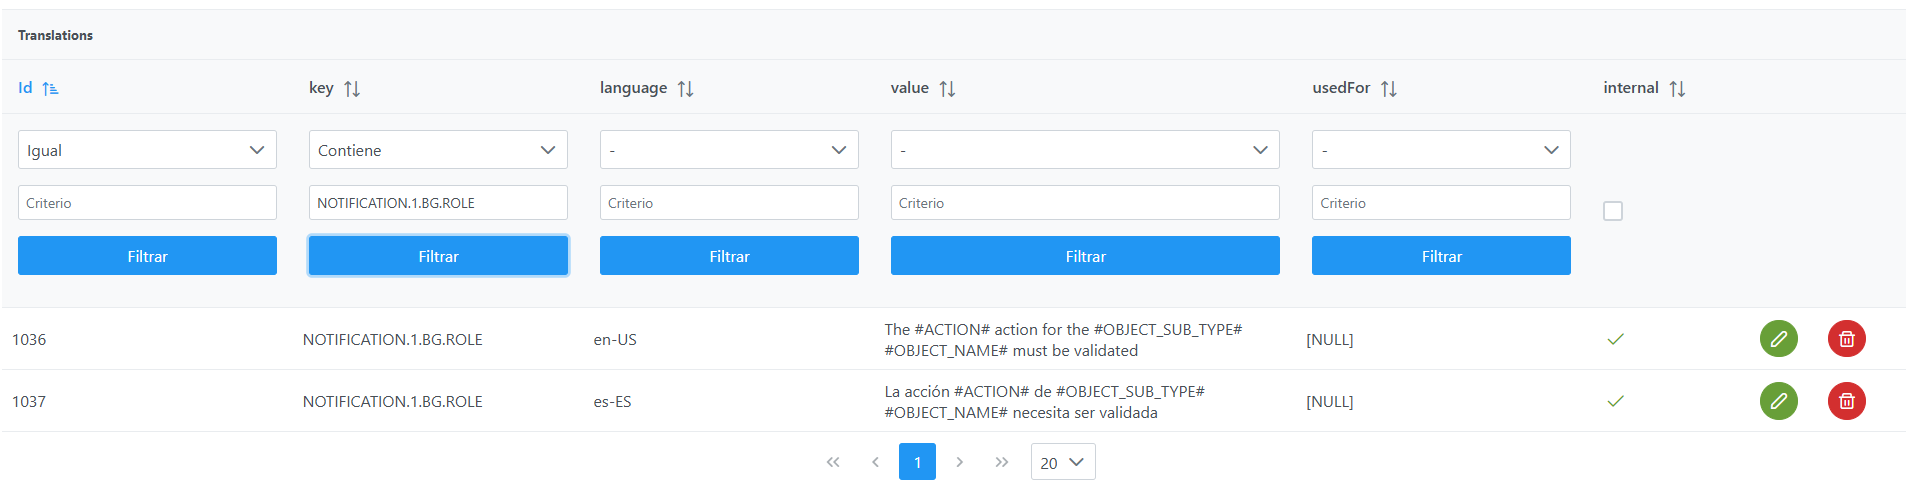This screenshot has height=490, width=1908.
Task: Open the key 'Contiene' operator dropdown
Action: (438, 150)
